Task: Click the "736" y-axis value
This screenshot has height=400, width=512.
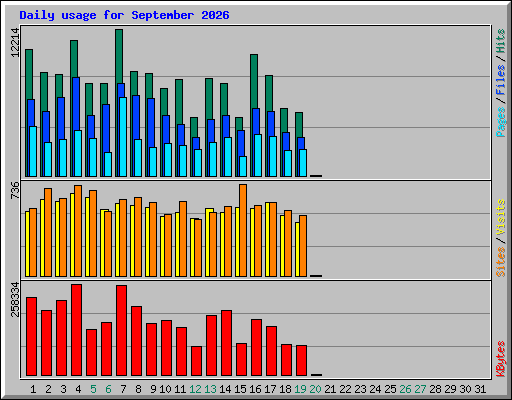Action: coord(15,190)
